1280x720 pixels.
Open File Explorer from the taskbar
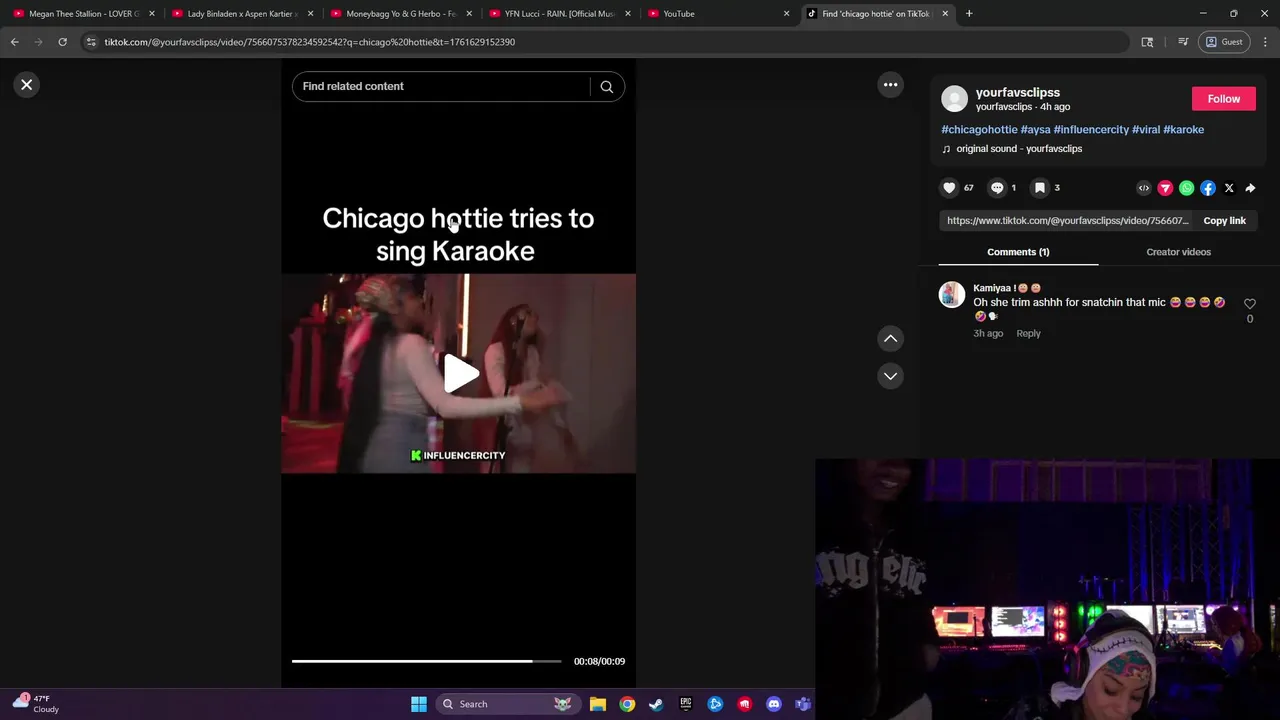pos(598,704)
